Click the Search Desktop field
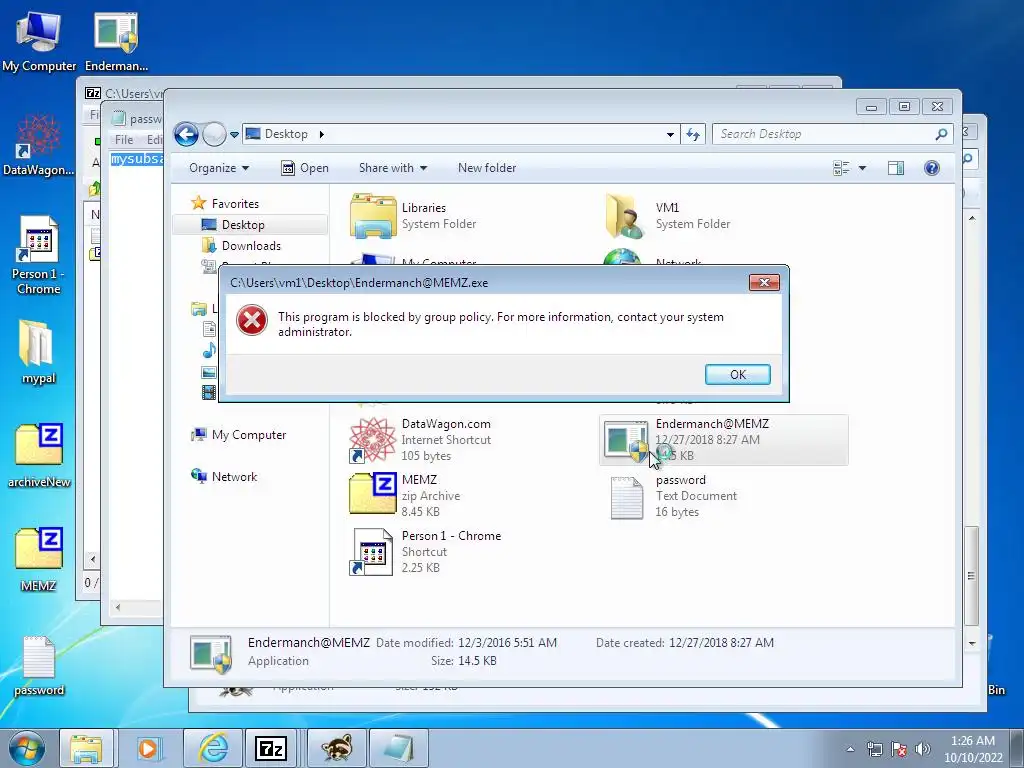Screen dimensions: 1024x768 coord(832,134)
